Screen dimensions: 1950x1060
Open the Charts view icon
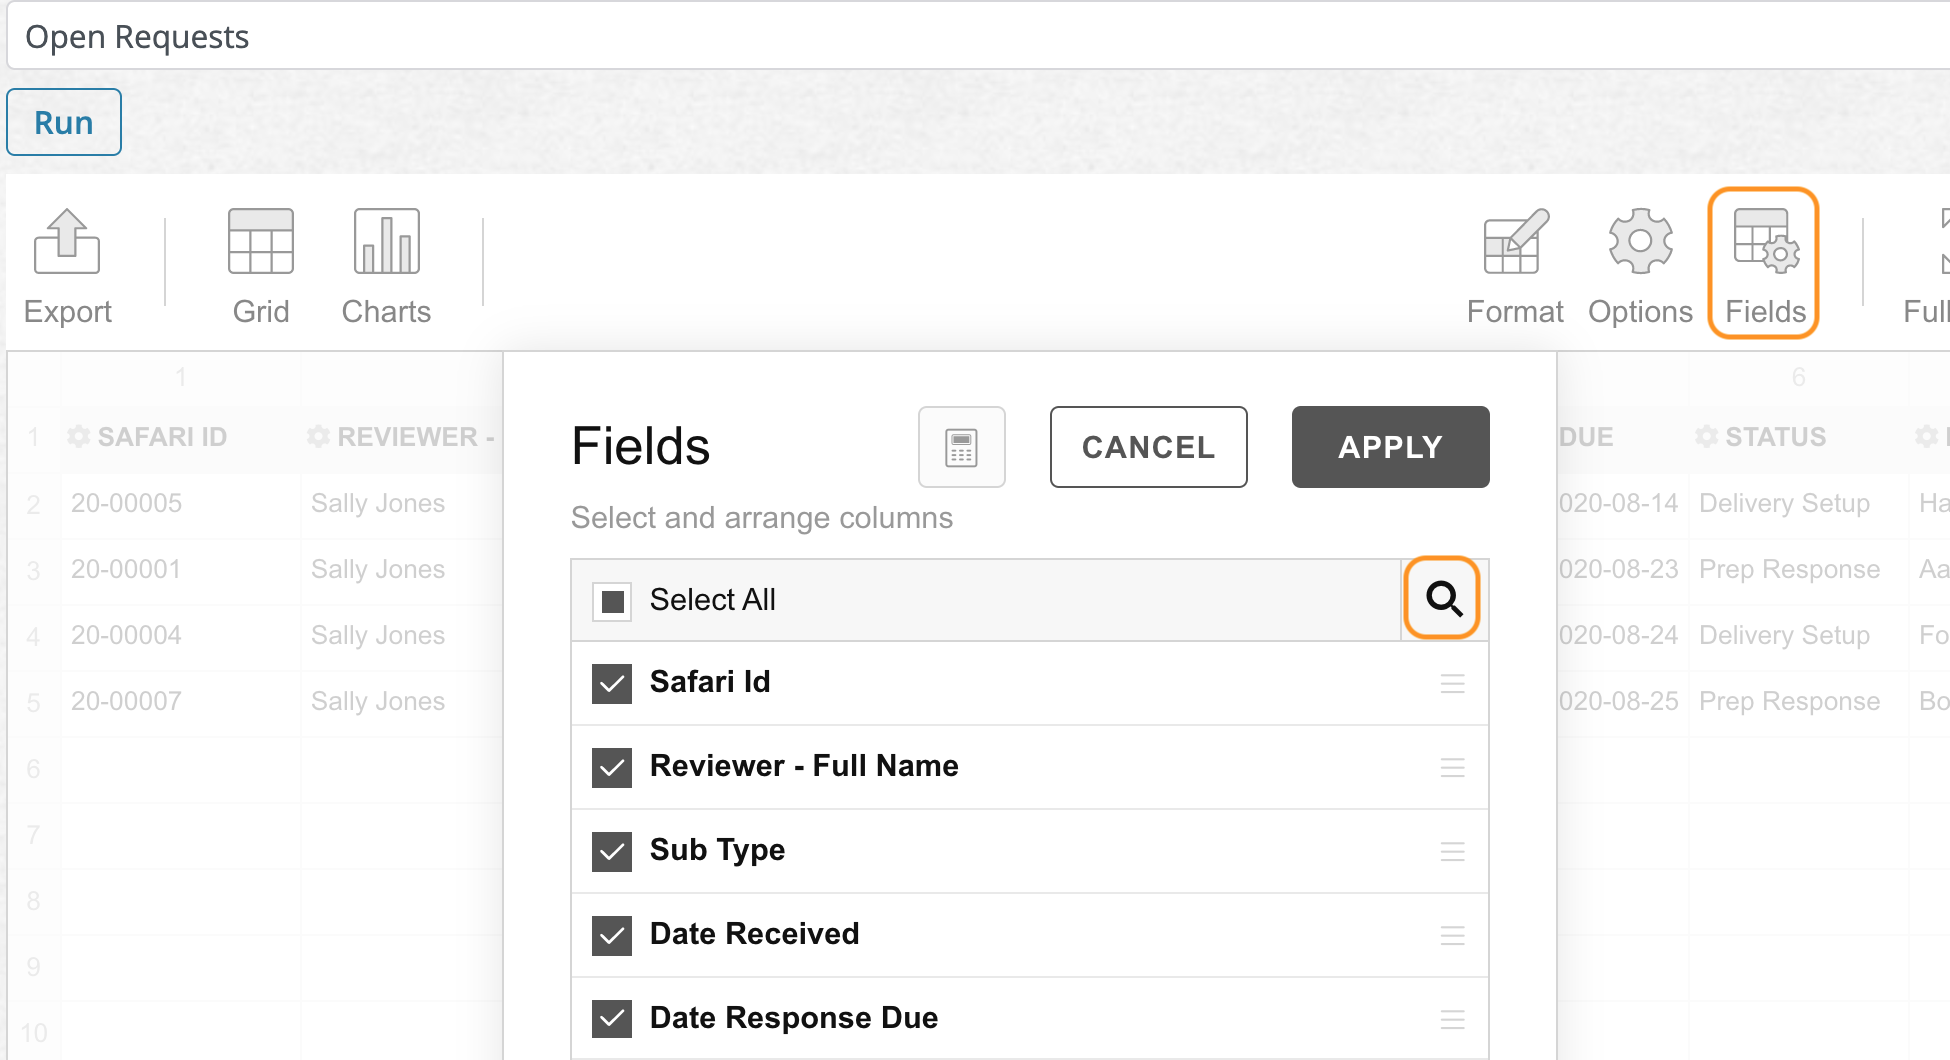[386, 243]
